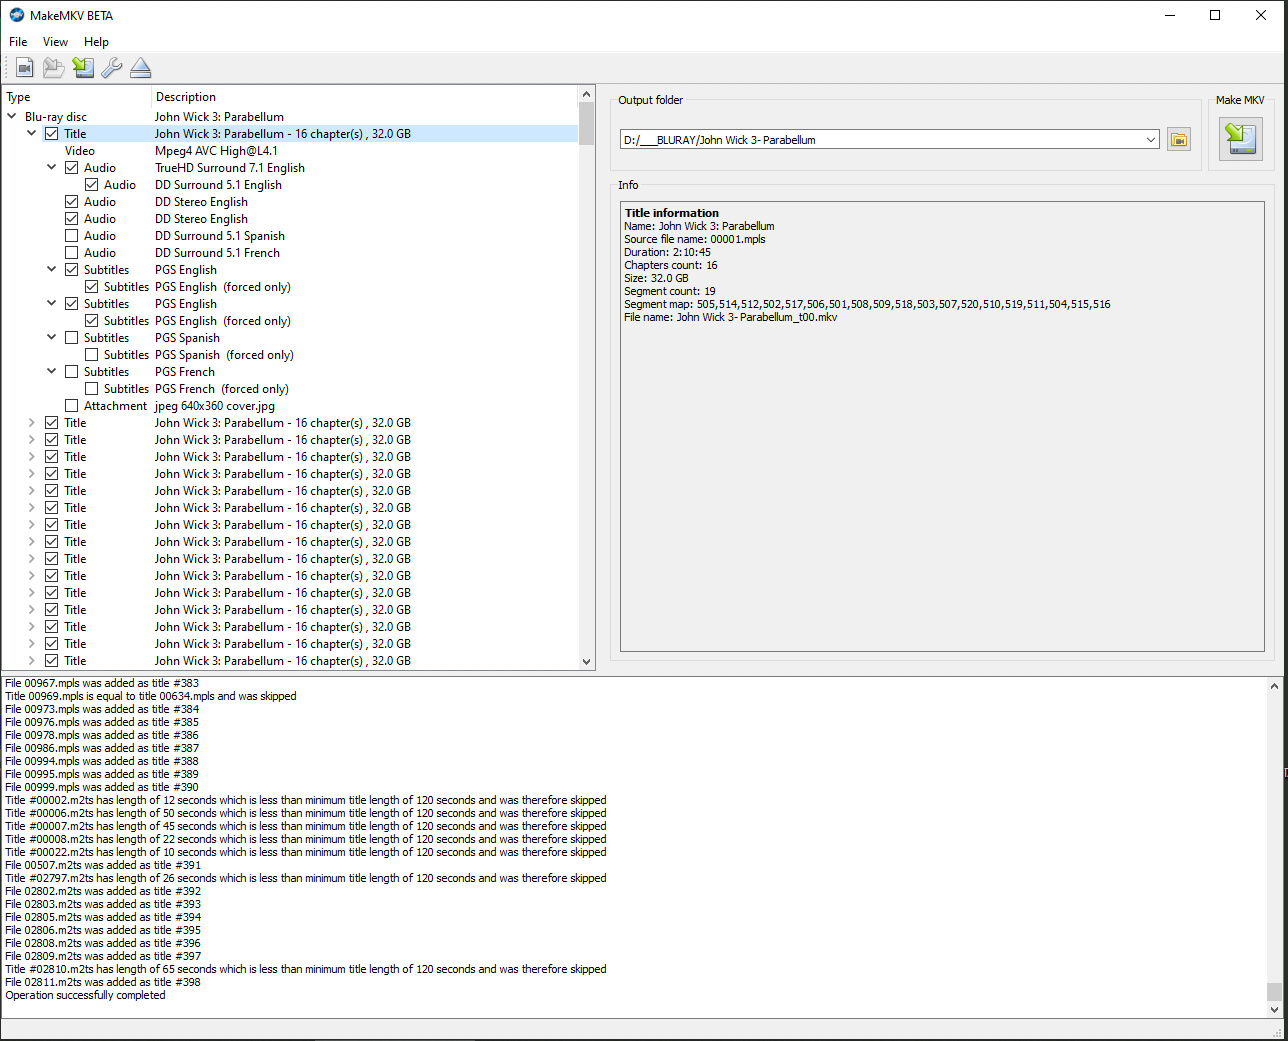
Task: Open Preferences wrench icon
Action: (112, 68)
